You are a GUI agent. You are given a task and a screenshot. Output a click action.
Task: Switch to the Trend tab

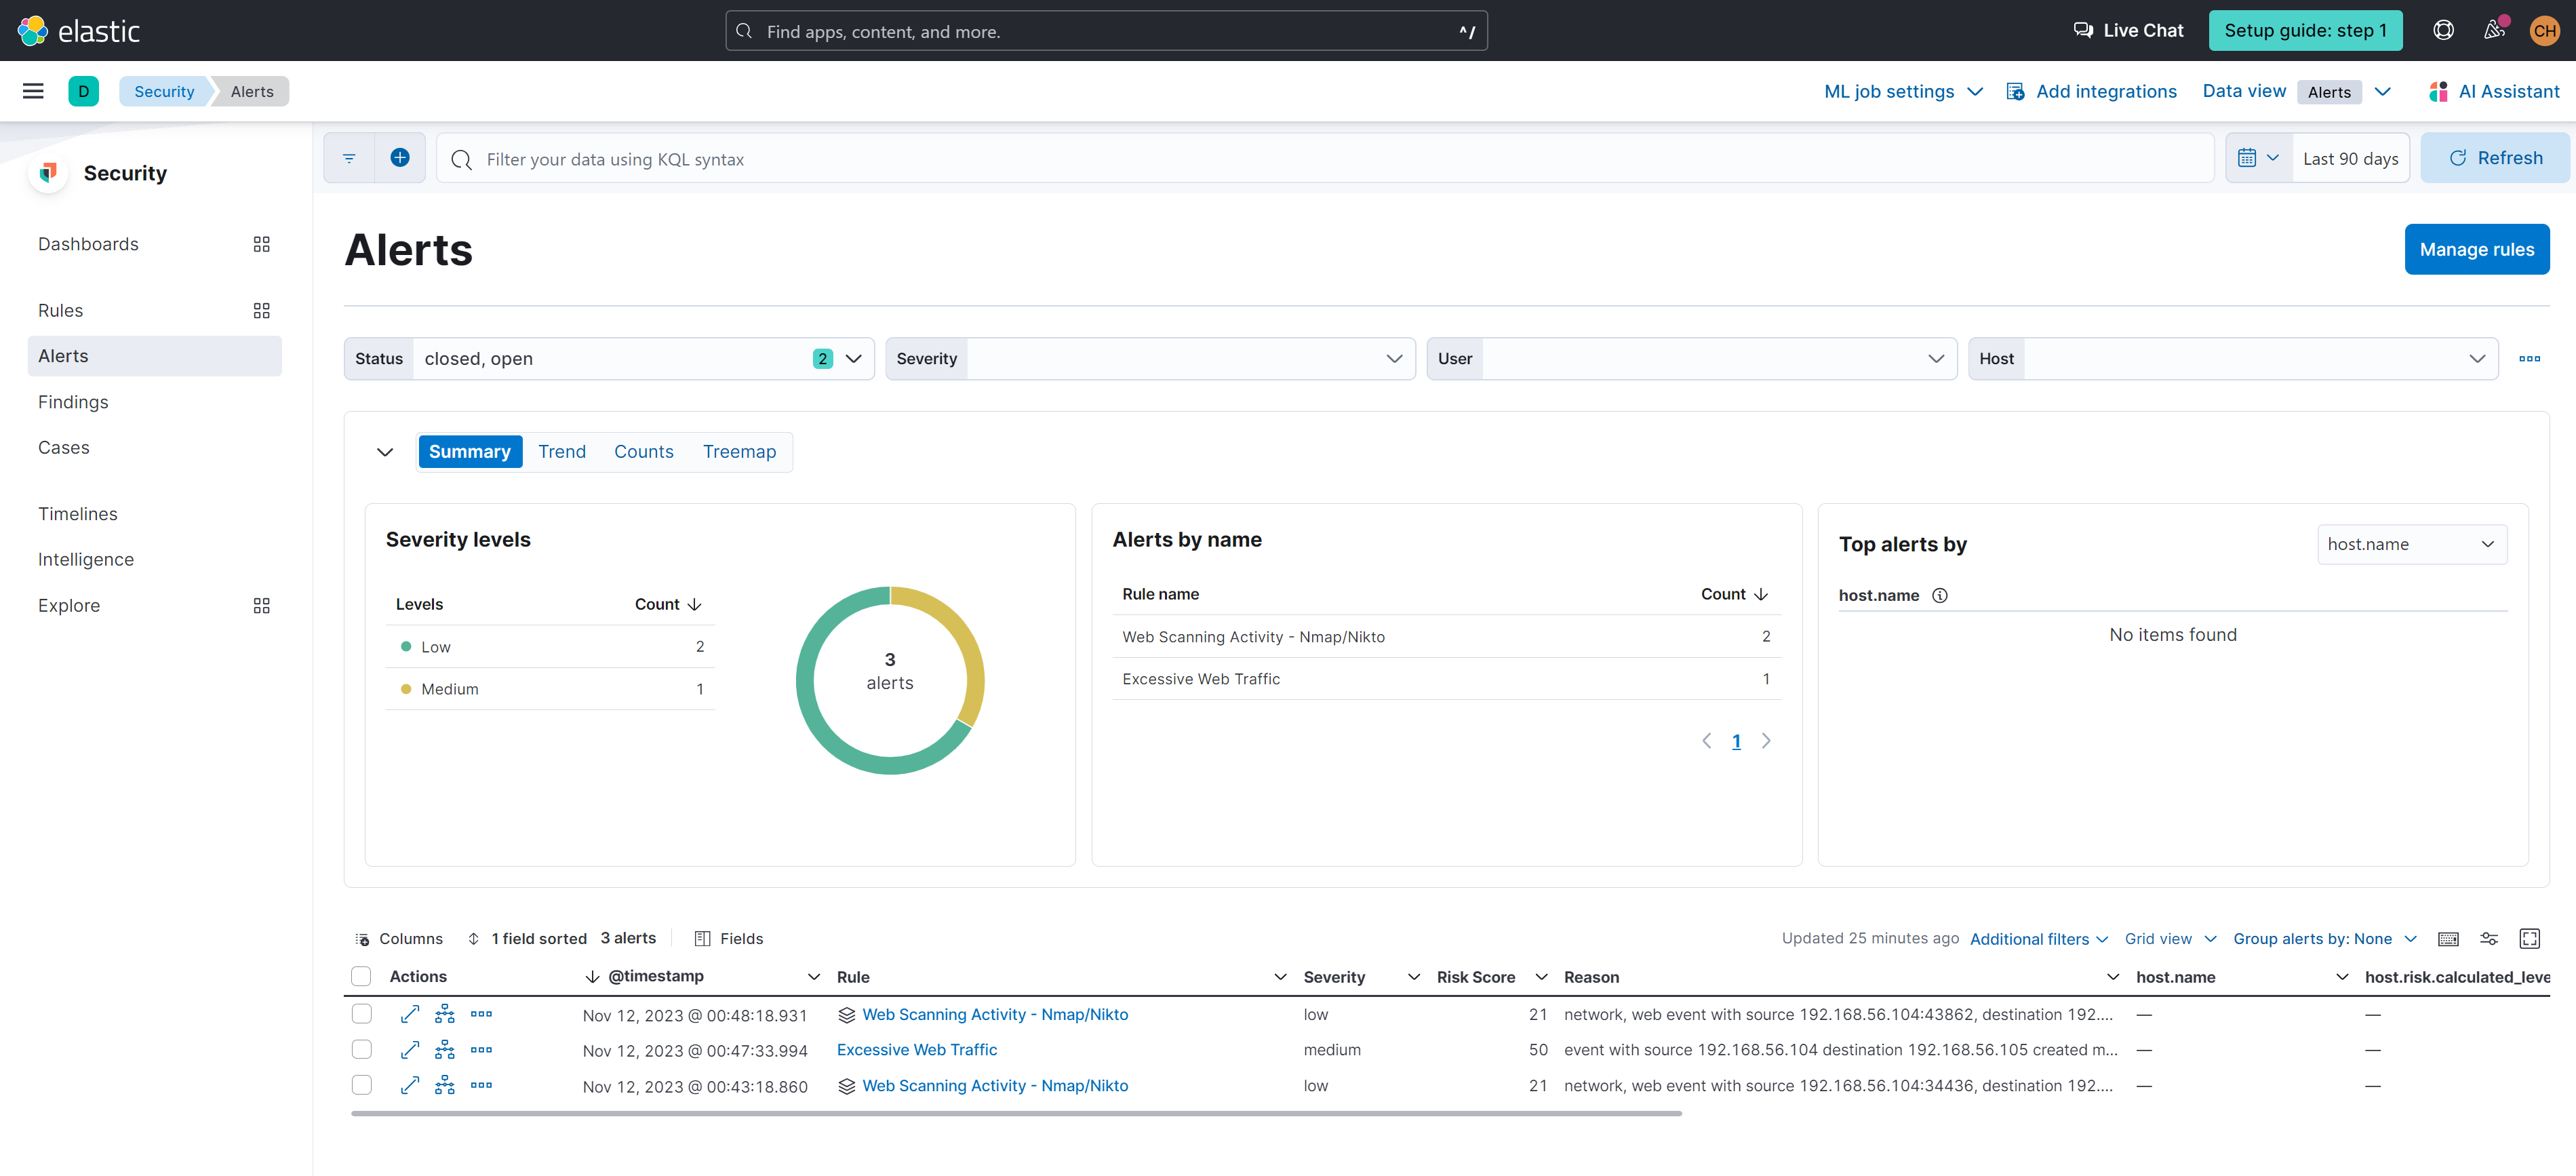(x=561, y=452)
